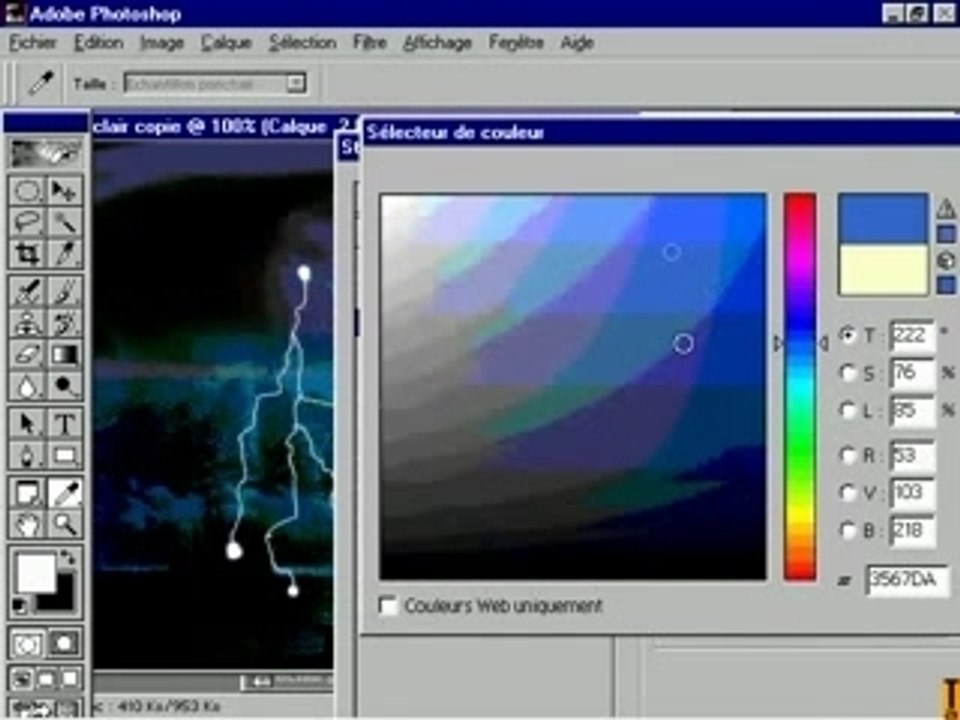The image size is (960, 720).
Task: Select the Gradient tool
Action: (64, 354)
